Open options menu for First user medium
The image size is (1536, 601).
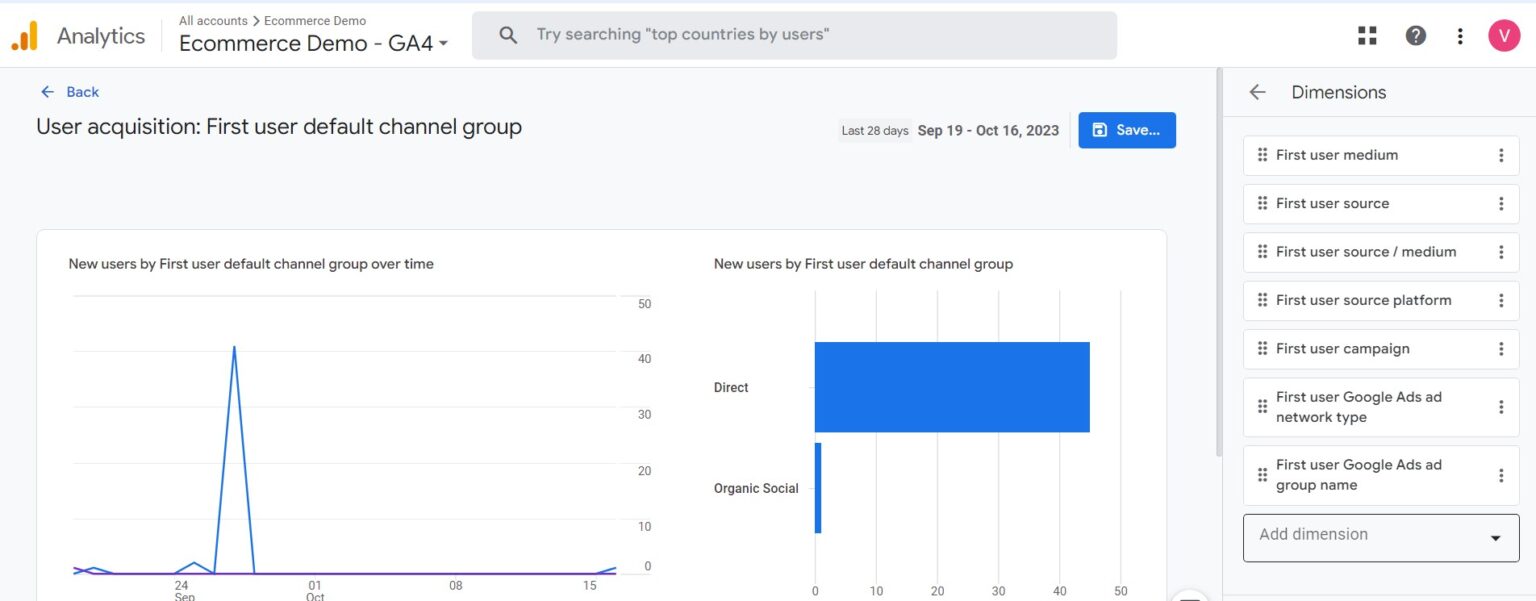(x=1500, y=156)
